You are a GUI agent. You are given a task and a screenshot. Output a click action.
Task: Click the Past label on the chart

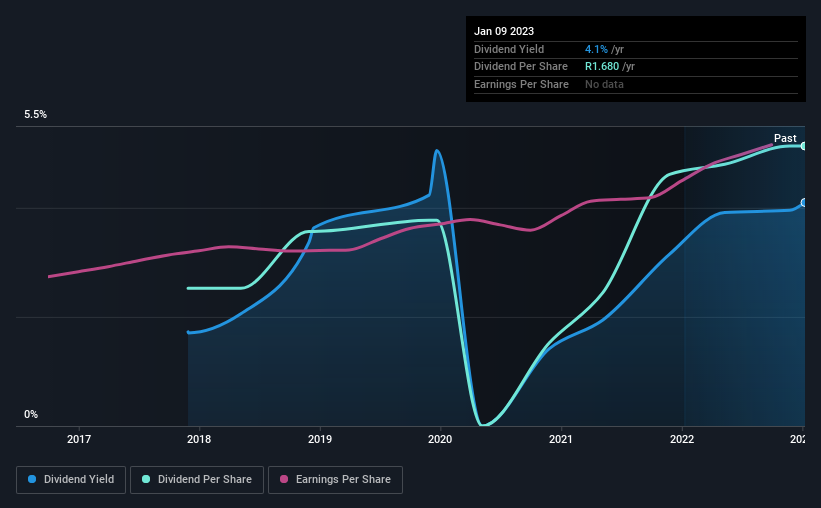pos(785,138)
